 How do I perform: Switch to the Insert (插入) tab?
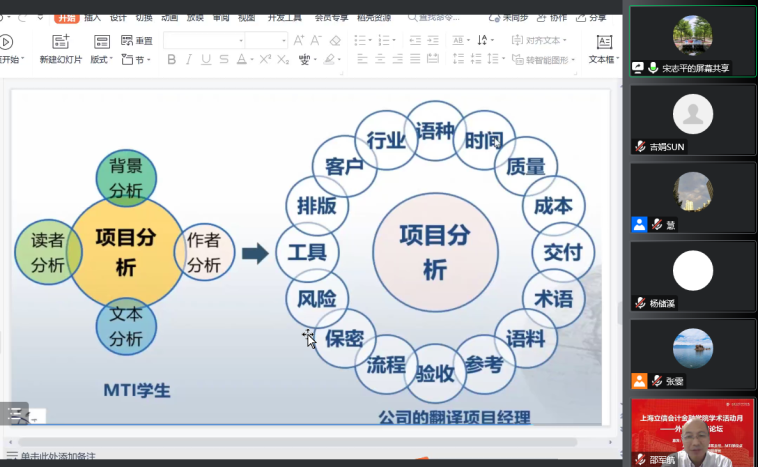coord(92,18)
